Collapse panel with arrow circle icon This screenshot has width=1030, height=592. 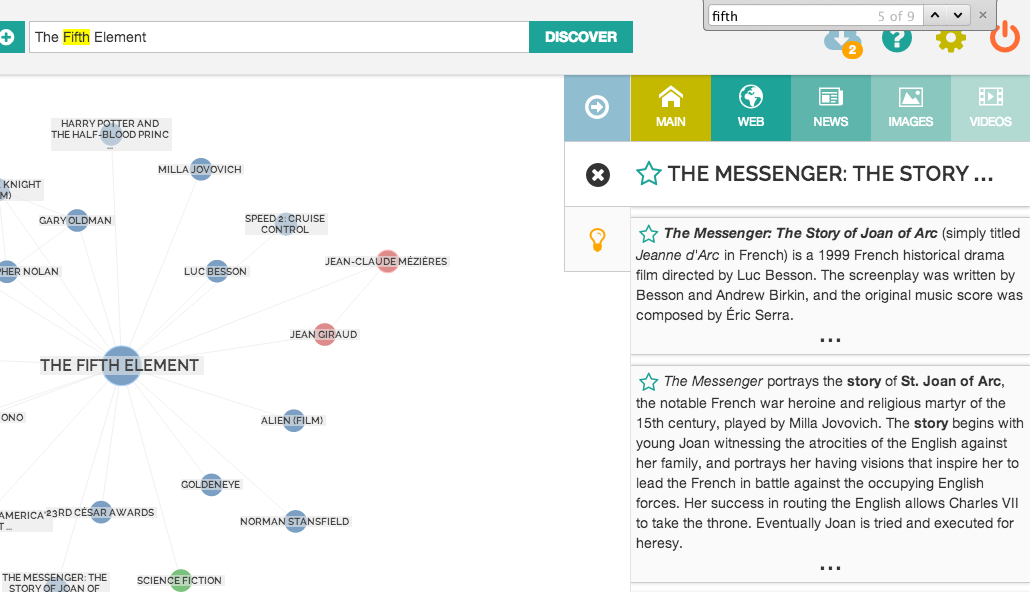[597, 107]
